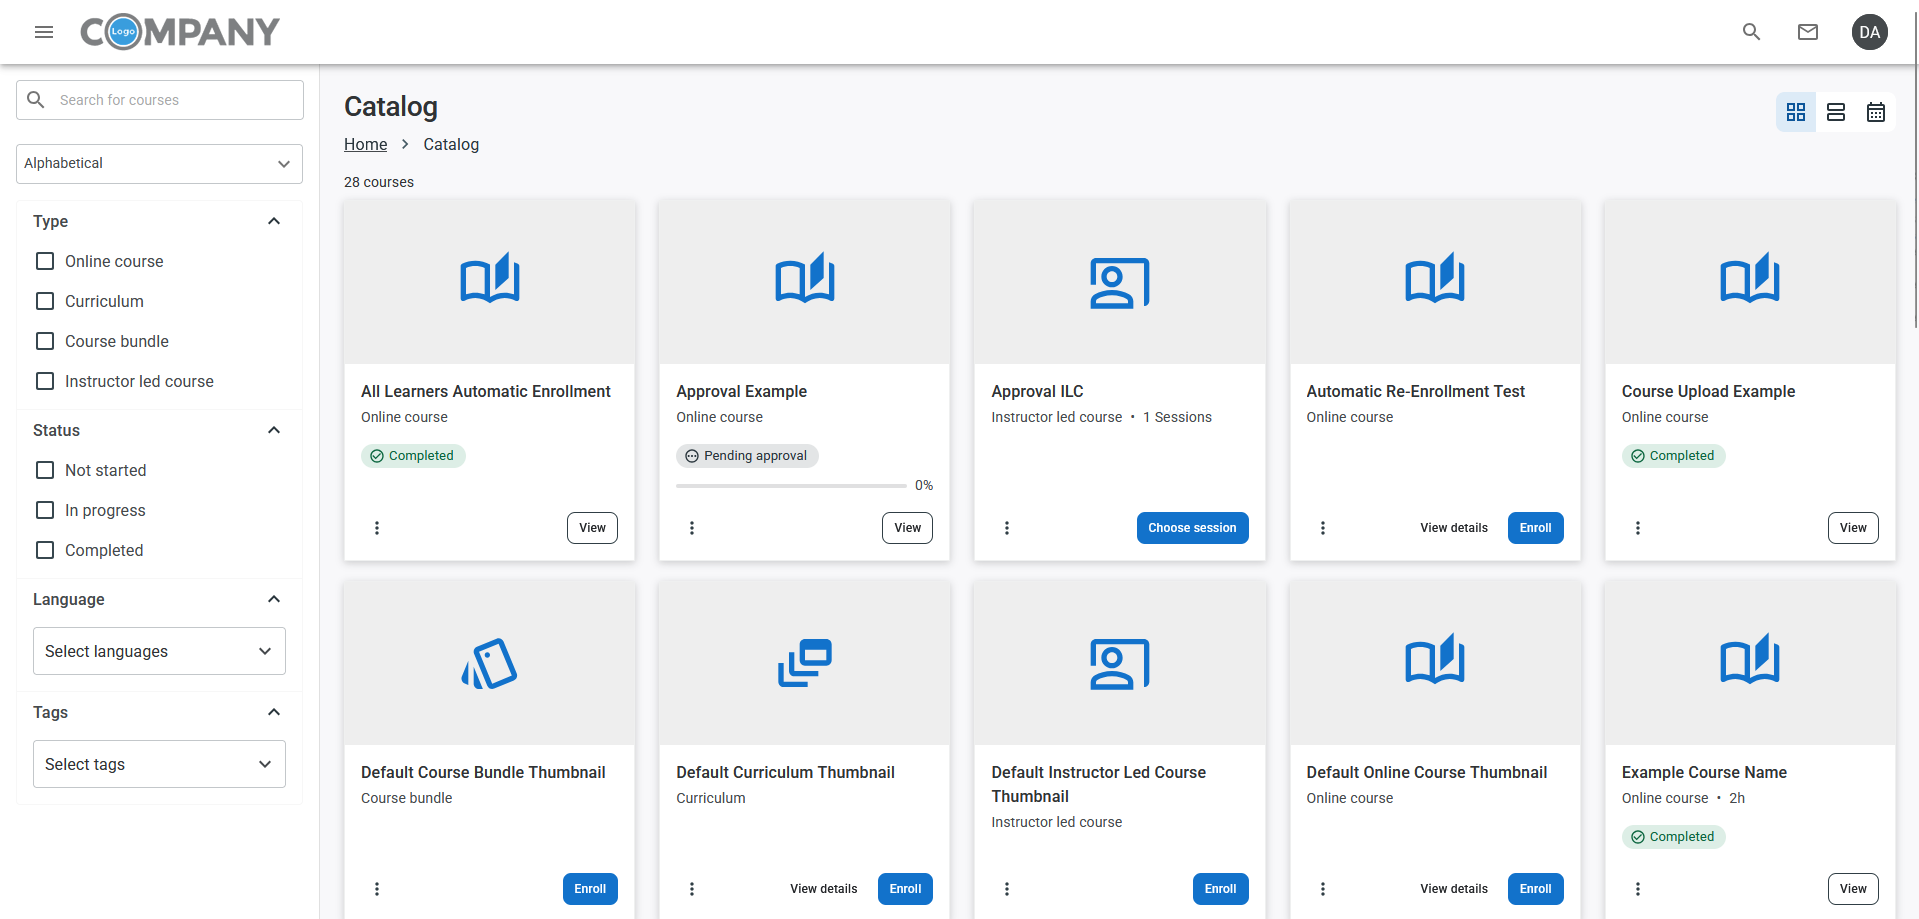Screen dimensions: 1919x919
Task: Click the Company logo
Action: click(180, 32)
